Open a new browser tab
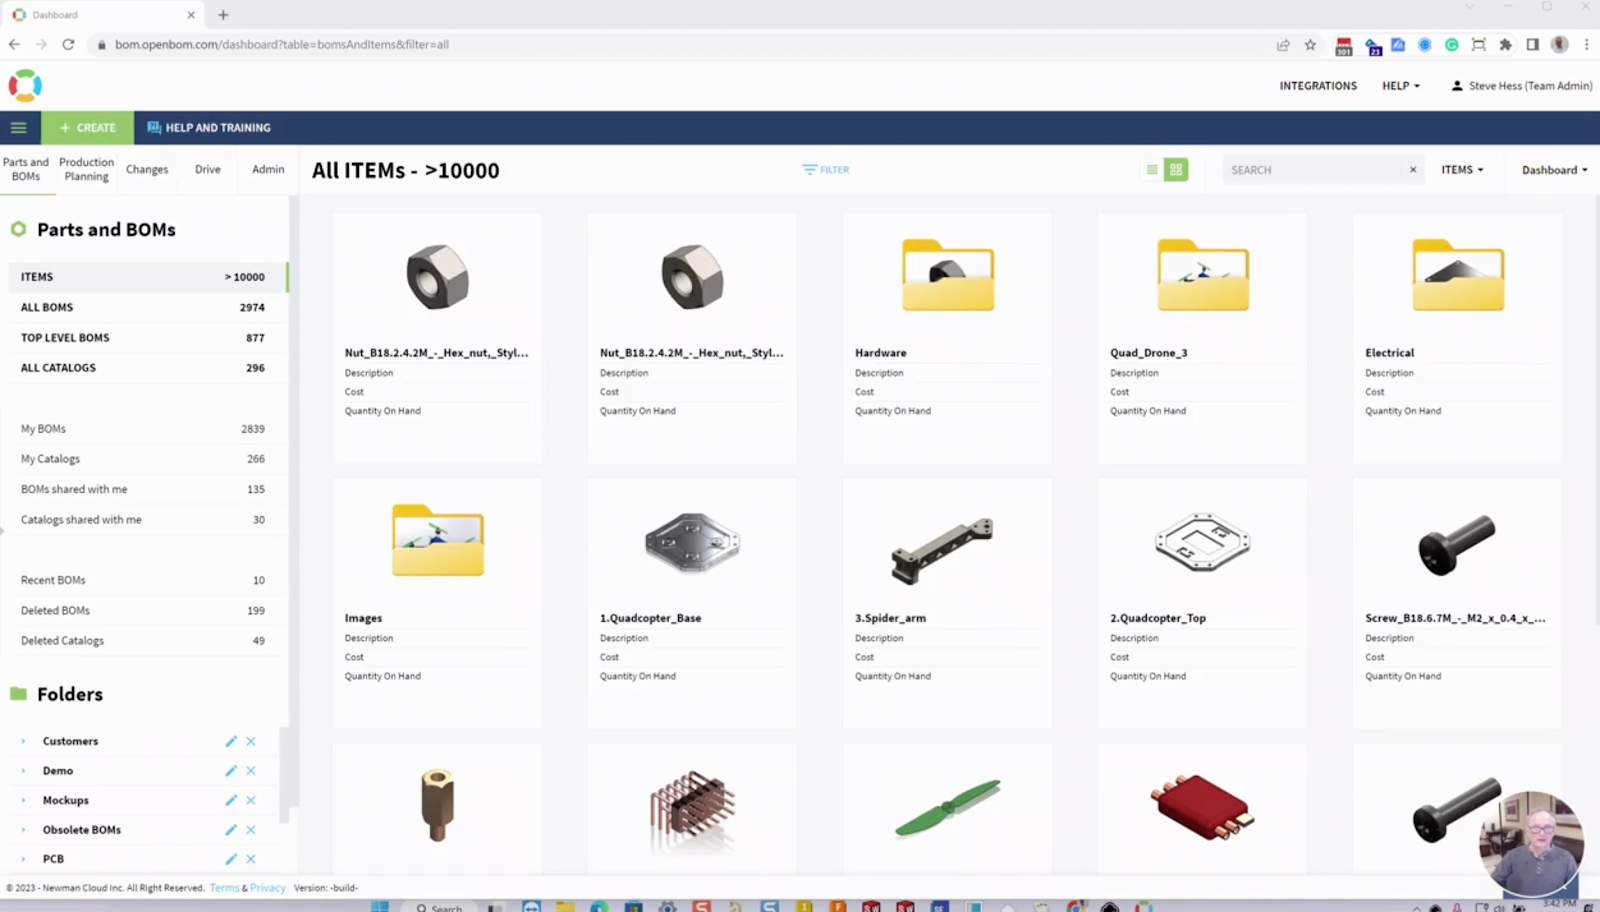1600x912 pixels. coord(223,15)
